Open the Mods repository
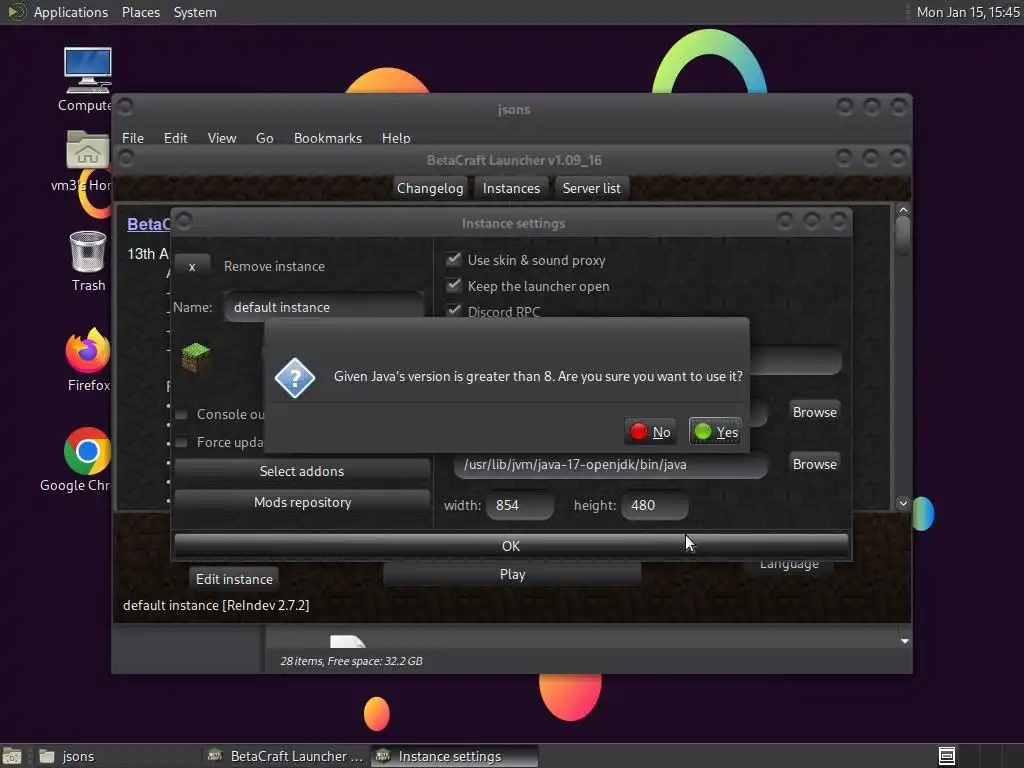Image resolution: width=1024 pixels, height=768 pixels. click(x=302, y=502)
